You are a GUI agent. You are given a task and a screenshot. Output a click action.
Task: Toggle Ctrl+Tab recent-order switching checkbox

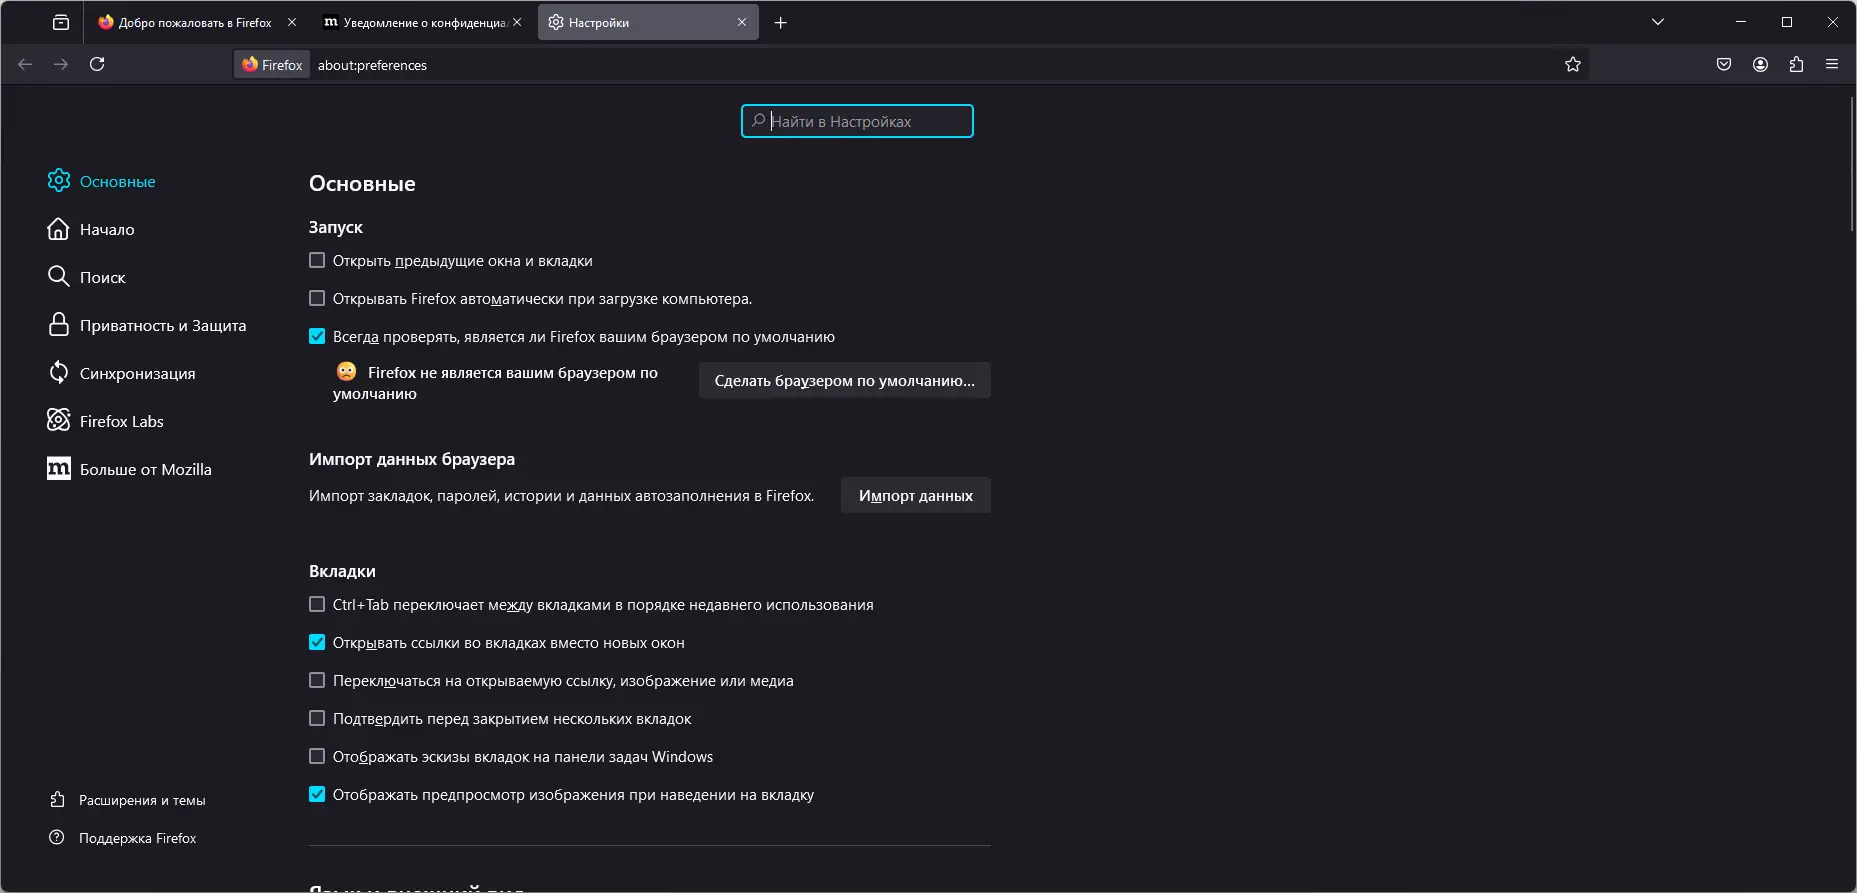coord(317,604)
